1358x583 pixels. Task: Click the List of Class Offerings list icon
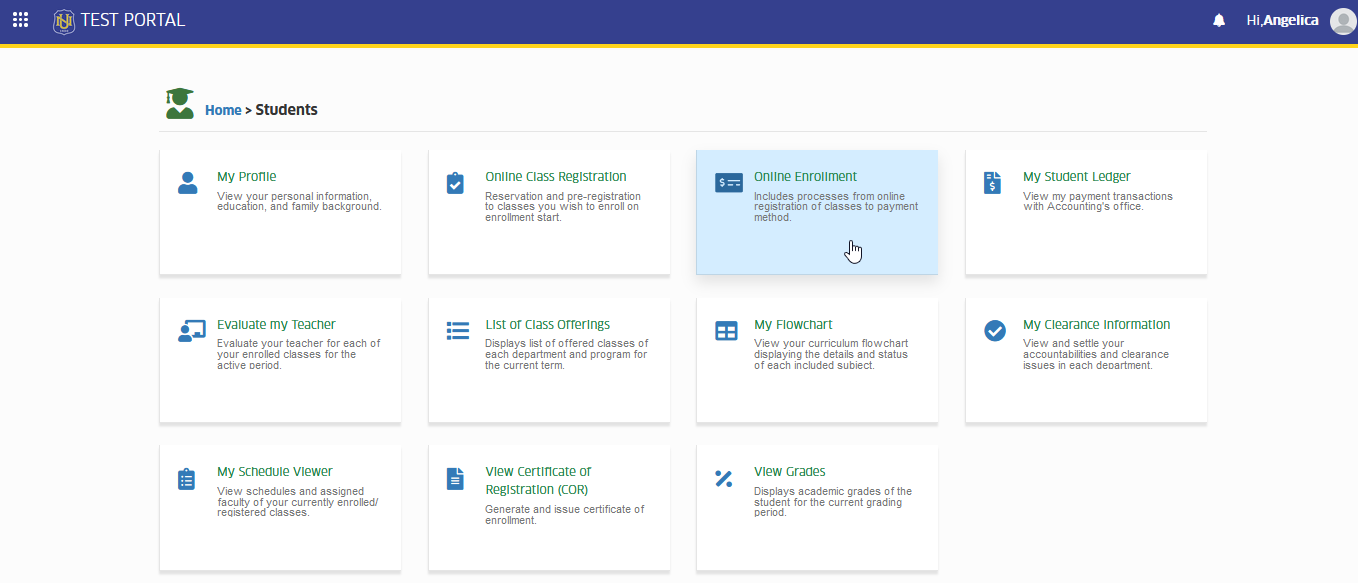pos(458,331)
